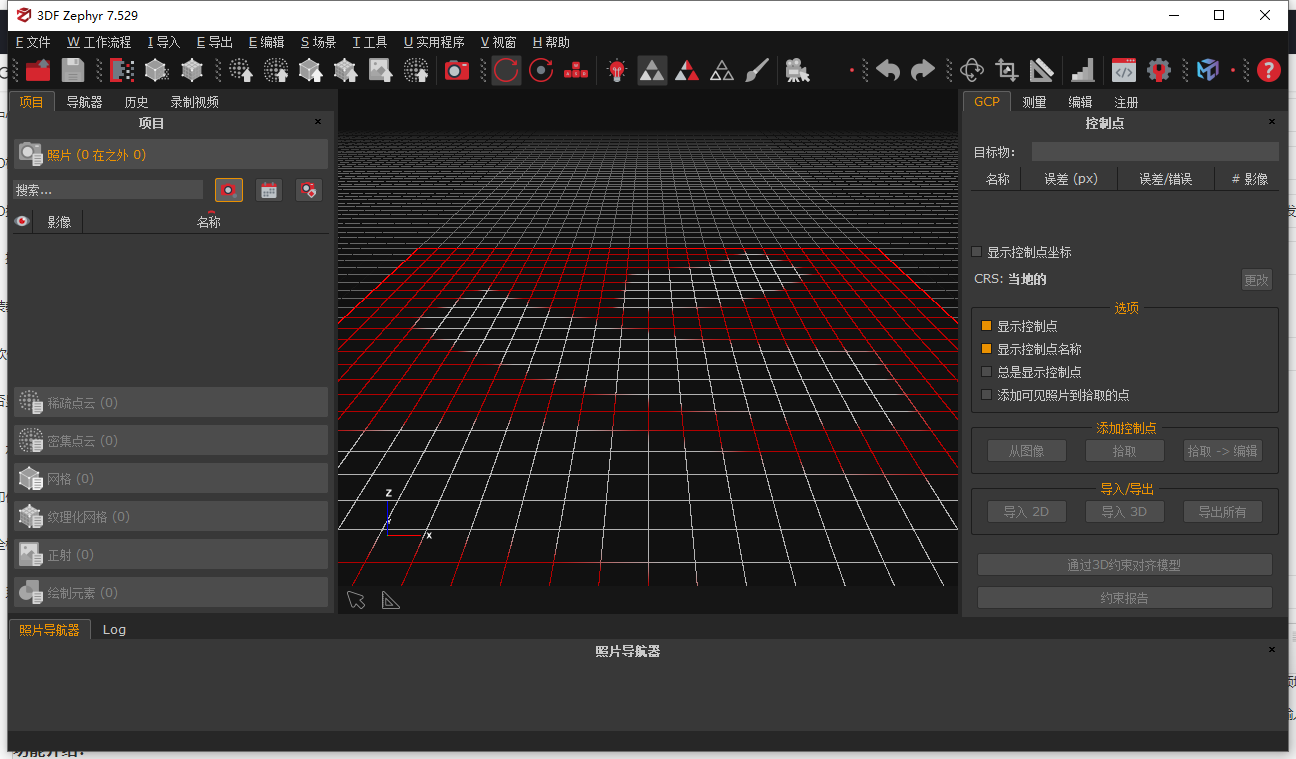
Task: Switch to the 测量 tab
Action: [1034, 102]
